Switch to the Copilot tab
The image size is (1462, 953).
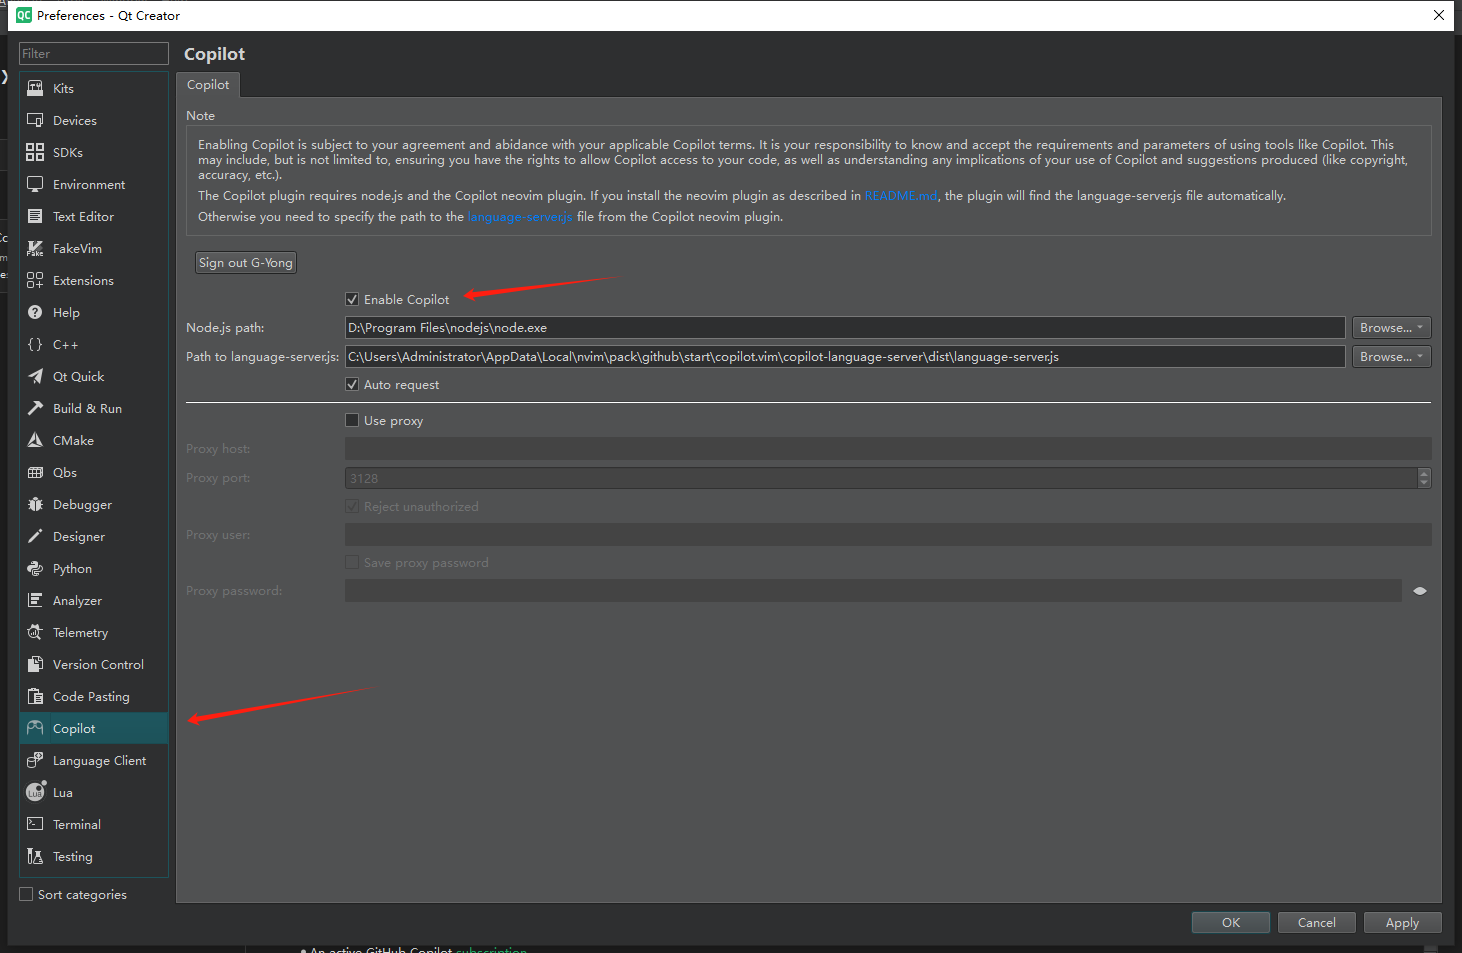(208, 85)
